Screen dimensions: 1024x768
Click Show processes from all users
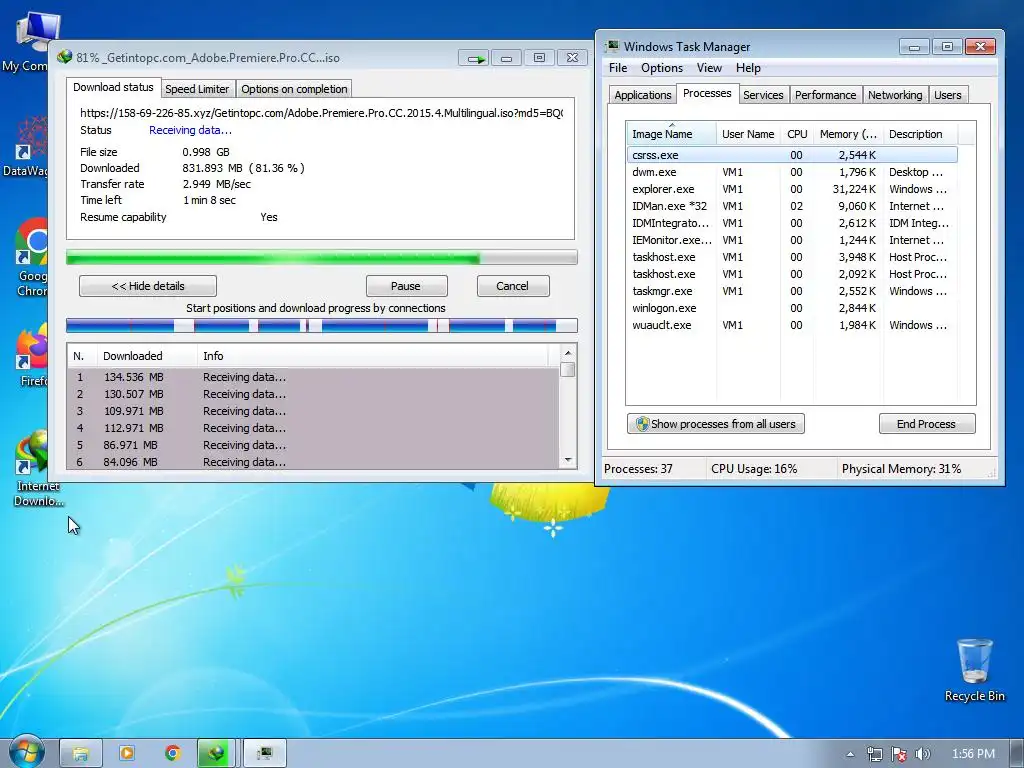(x=716, y=424)
